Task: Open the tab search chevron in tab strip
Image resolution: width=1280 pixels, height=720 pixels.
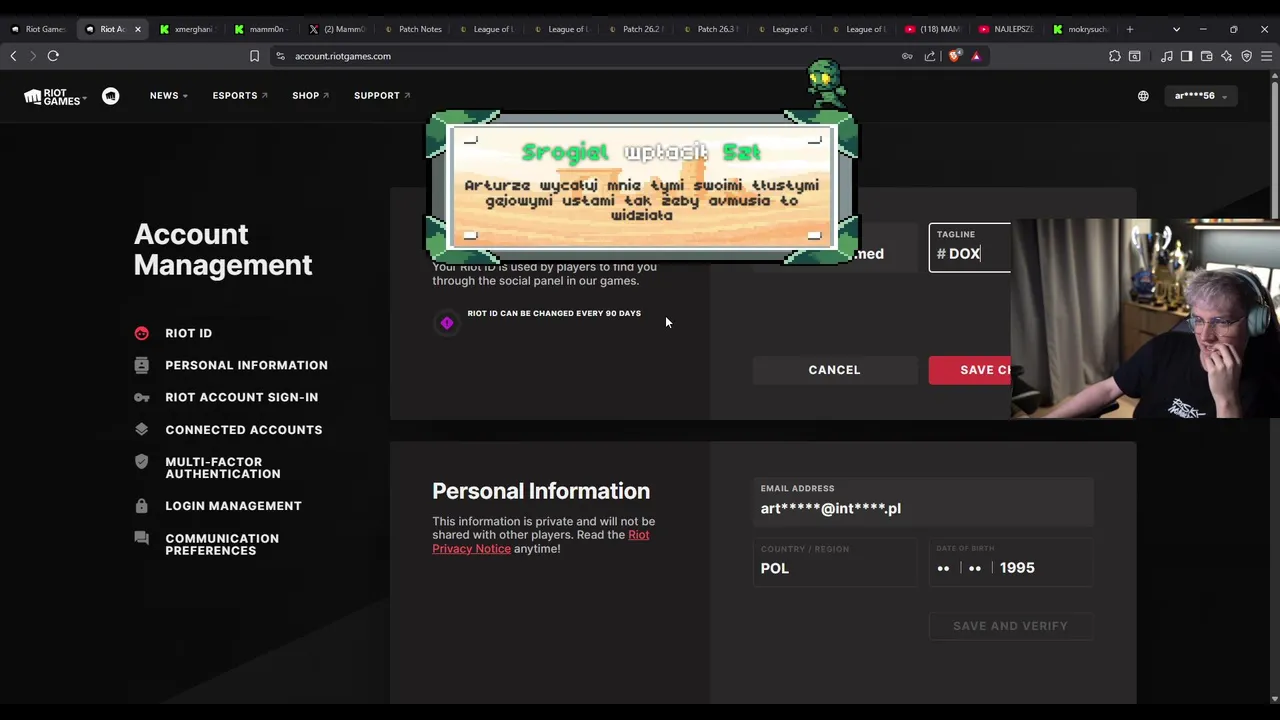Action: click(1176, 29)
